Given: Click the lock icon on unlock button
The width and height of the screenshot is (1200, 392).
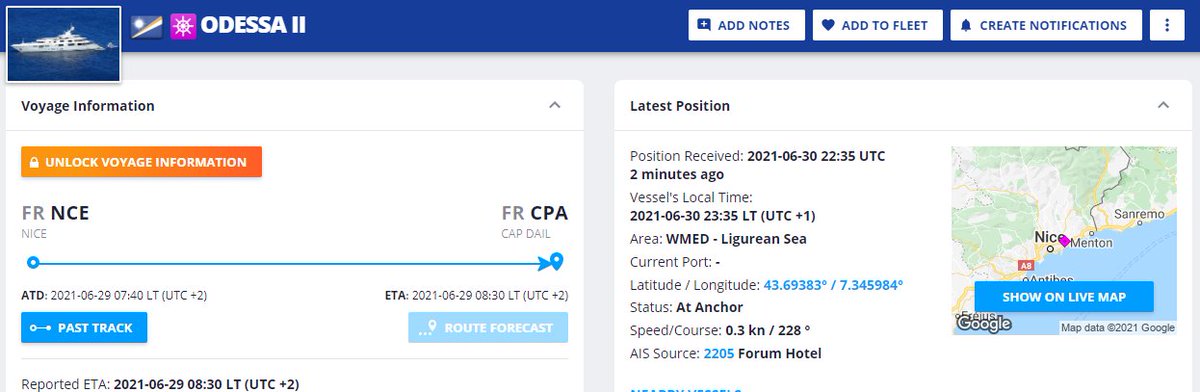Looking at the screenshot, I should pyautogui.click(x=34, y=162).
